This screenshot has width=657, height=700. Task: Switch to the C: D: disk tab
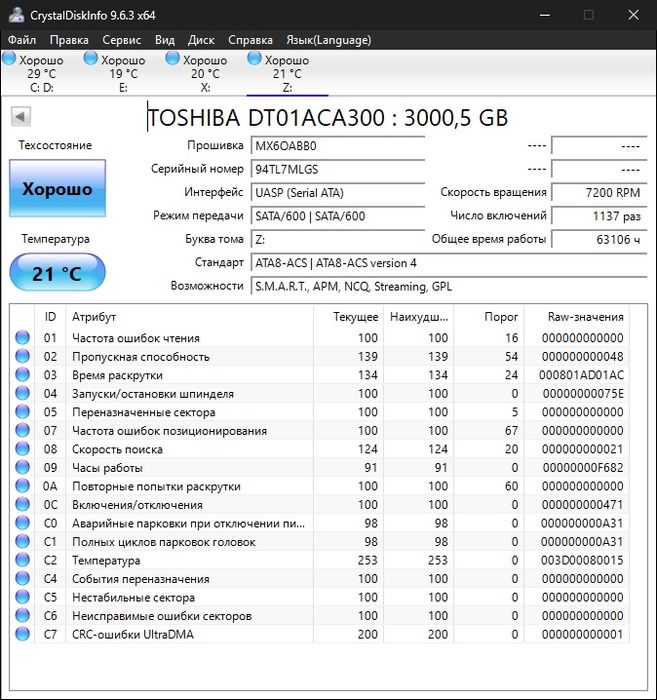tap(42, 73)
